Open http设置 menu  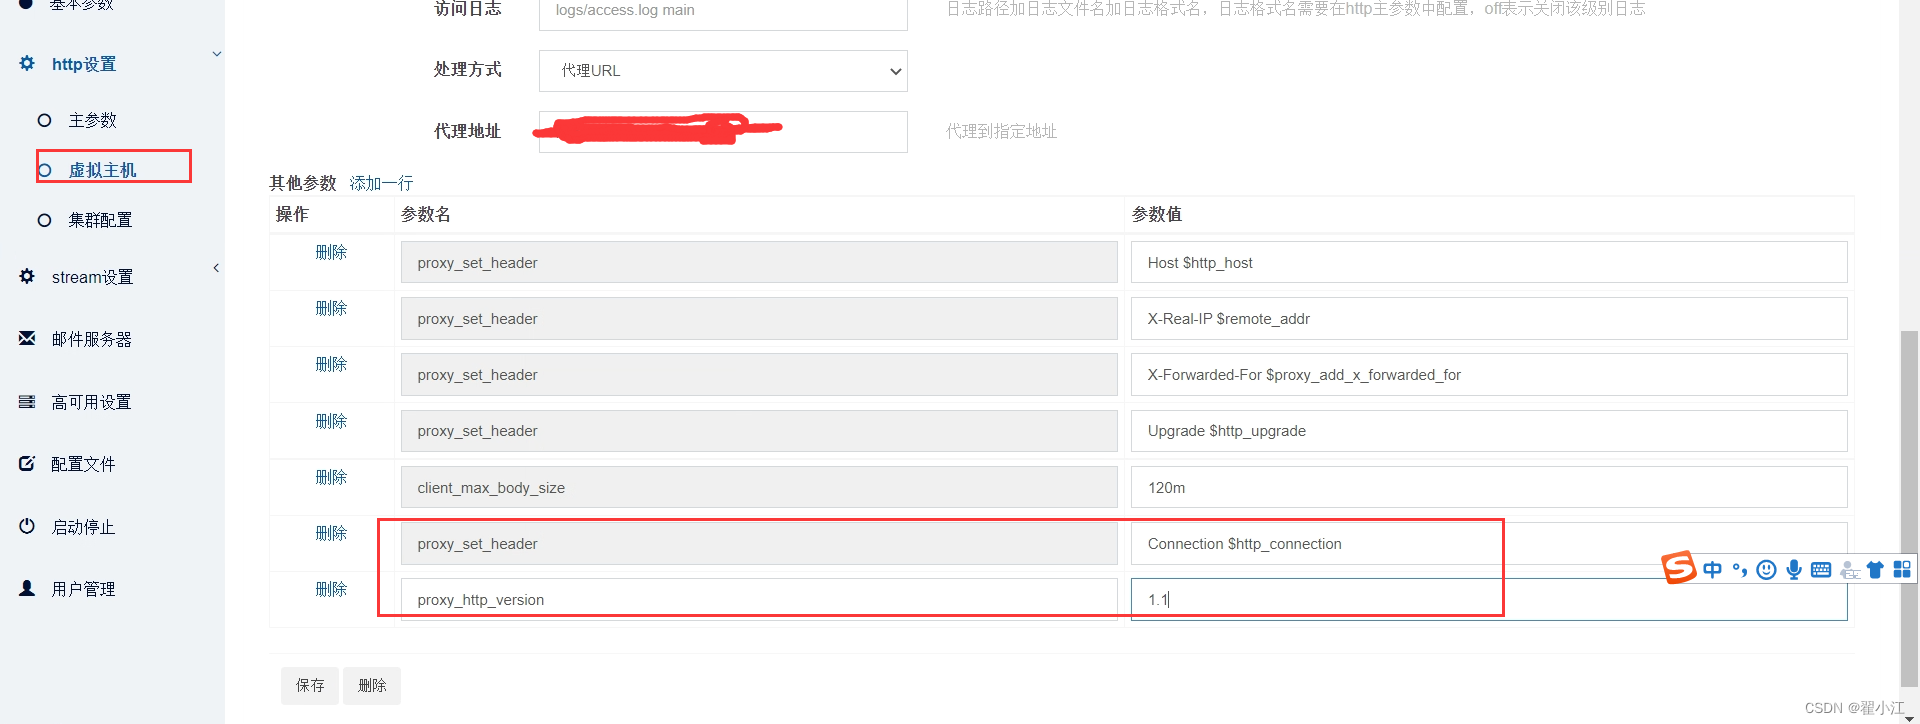click(x=84, y=64)
